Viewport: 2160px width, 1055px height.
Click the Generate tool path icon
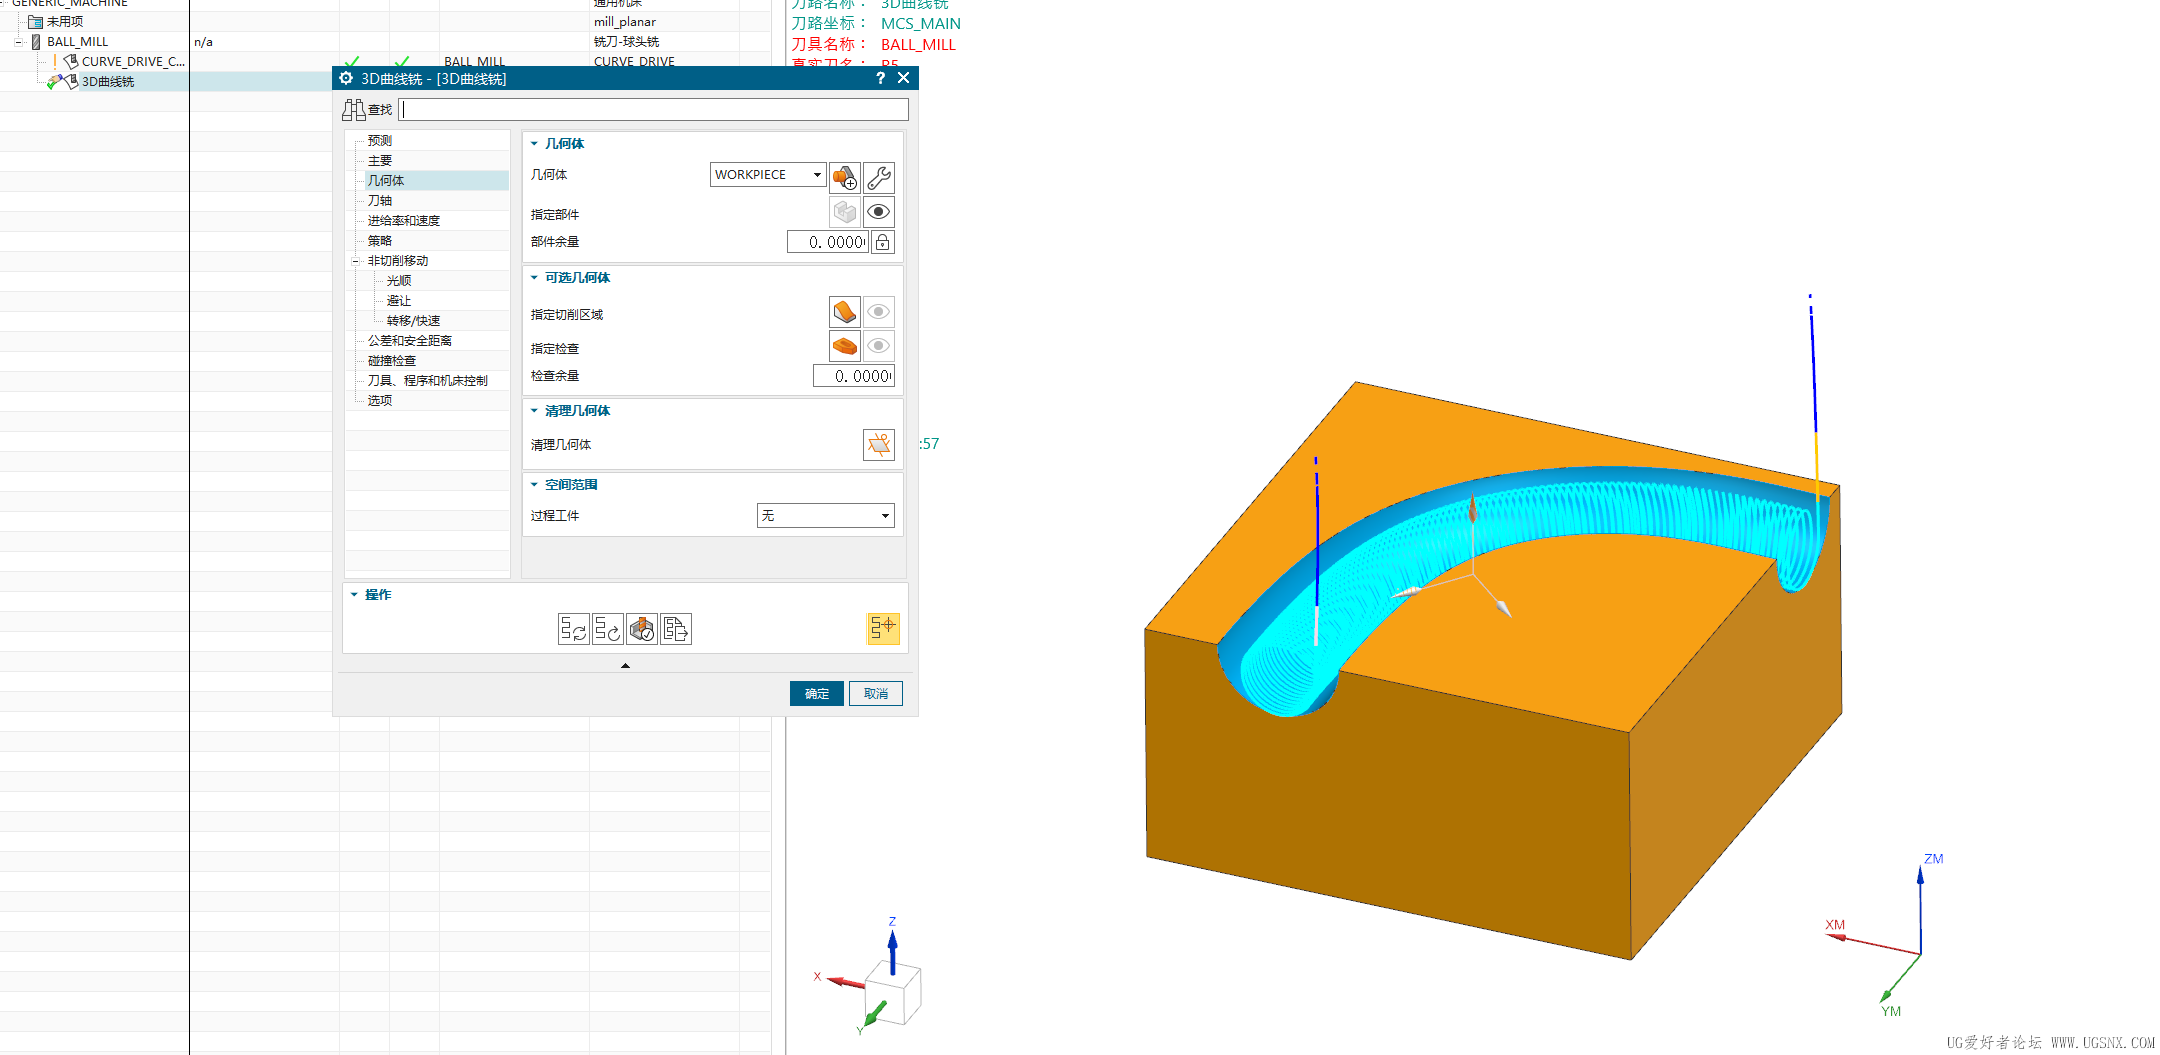point(574,629)
